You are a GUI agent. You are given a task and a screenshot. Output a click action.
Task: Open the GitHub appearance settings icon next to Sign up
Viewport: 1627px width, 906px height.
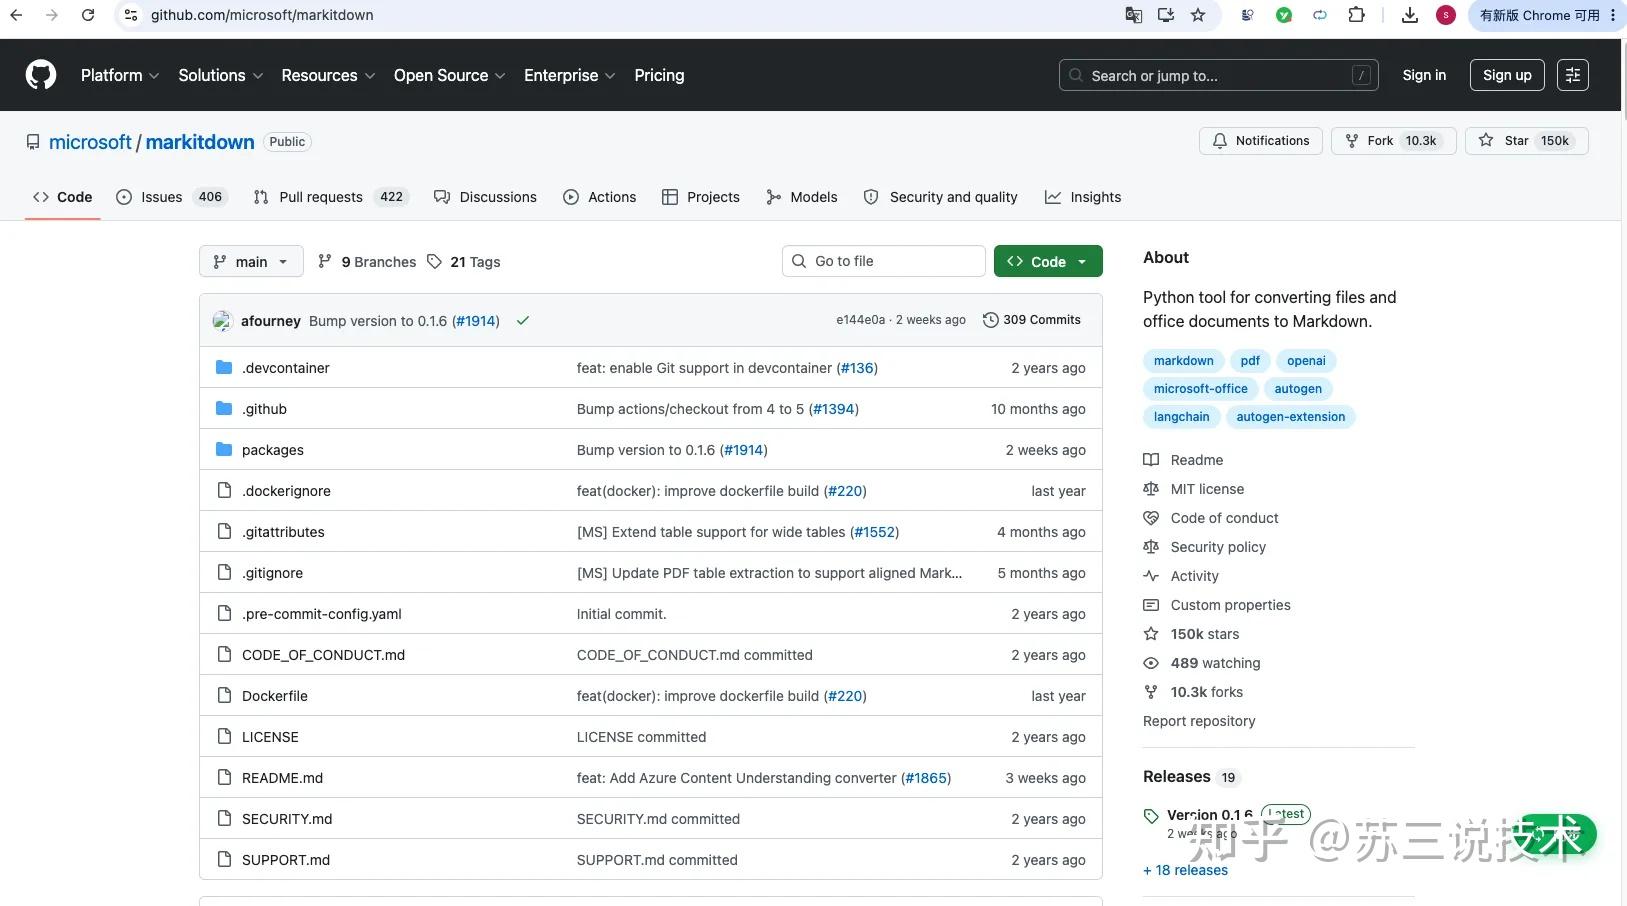(x=1573, y=75)
